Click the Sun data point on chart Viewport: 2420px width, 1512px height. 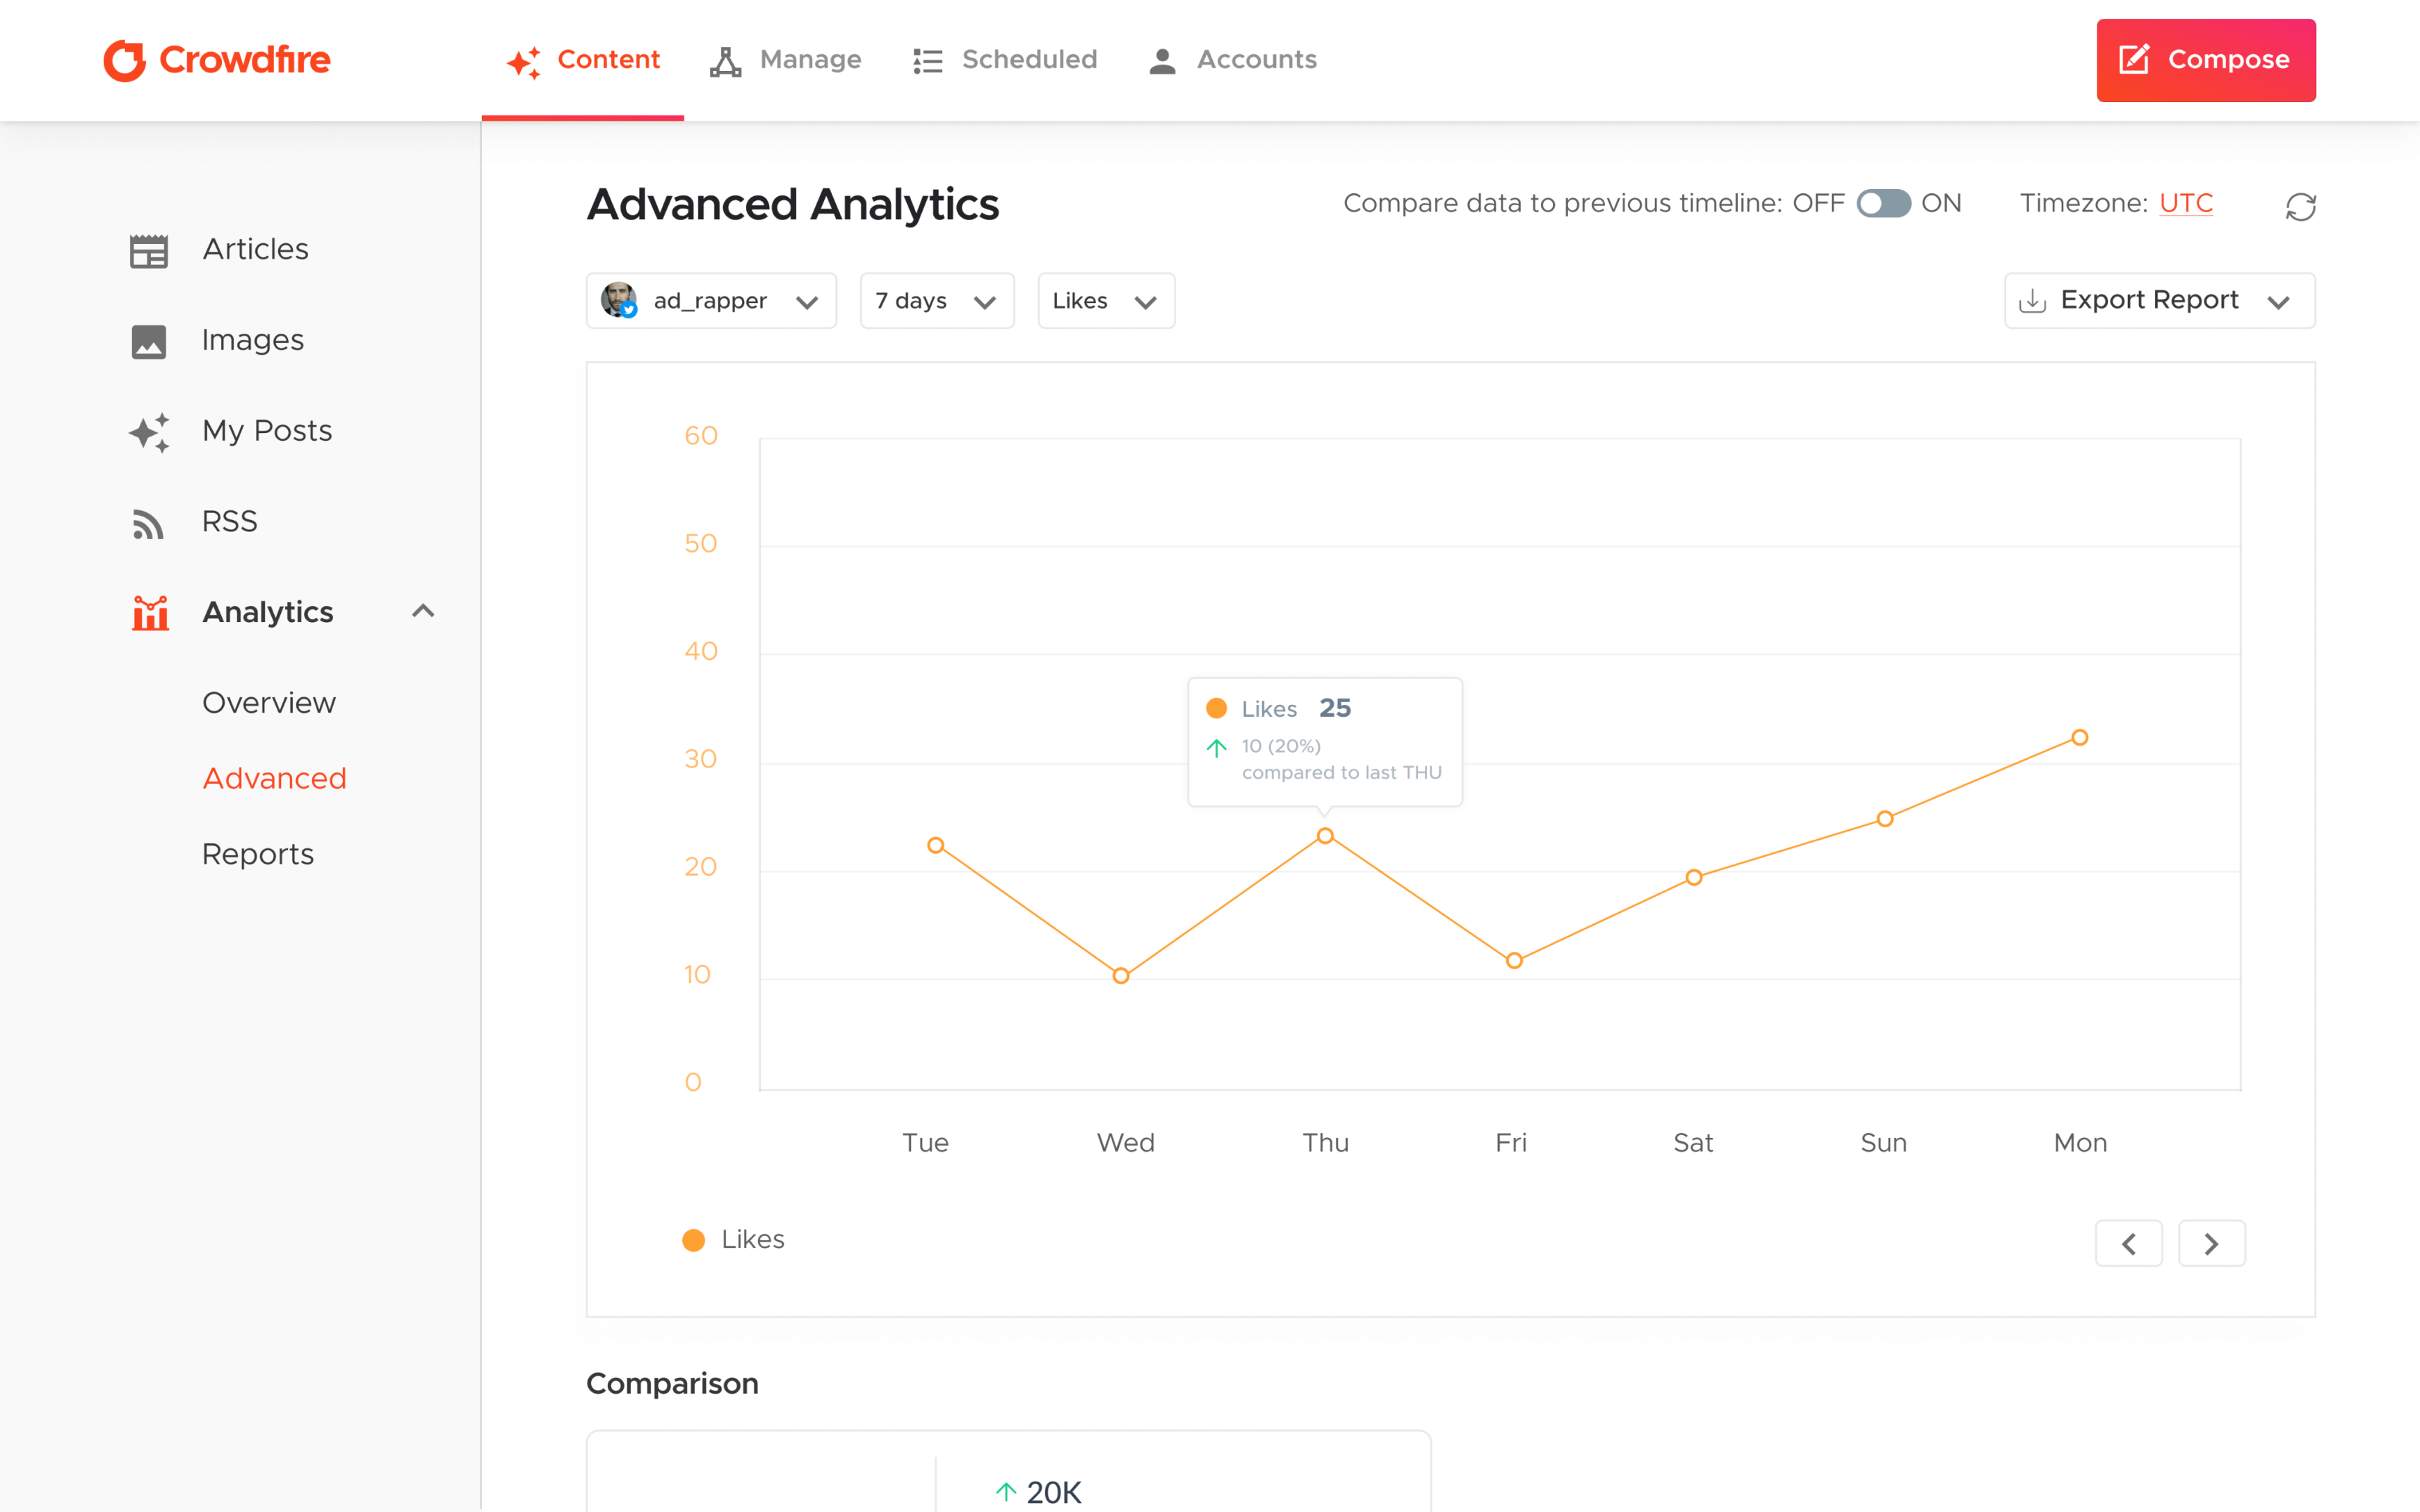1885,819
